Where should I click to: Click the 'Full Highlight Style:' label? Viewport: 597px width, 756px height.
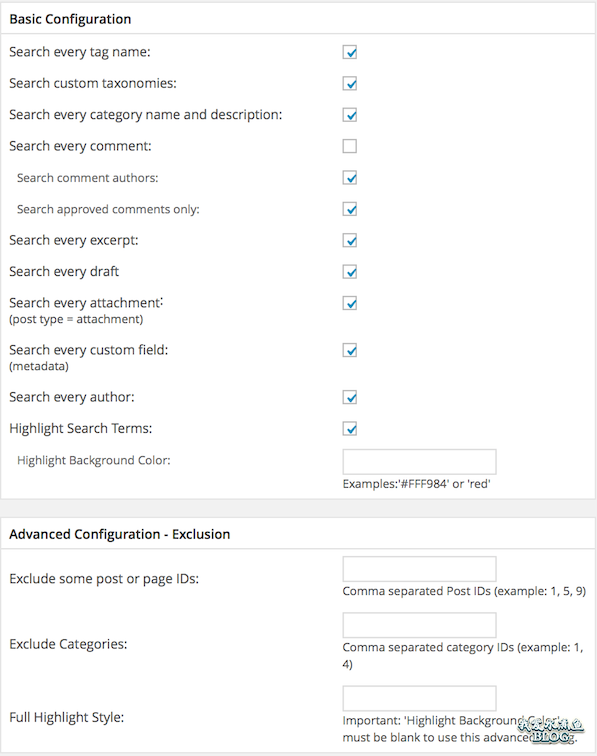click(67, 717)
